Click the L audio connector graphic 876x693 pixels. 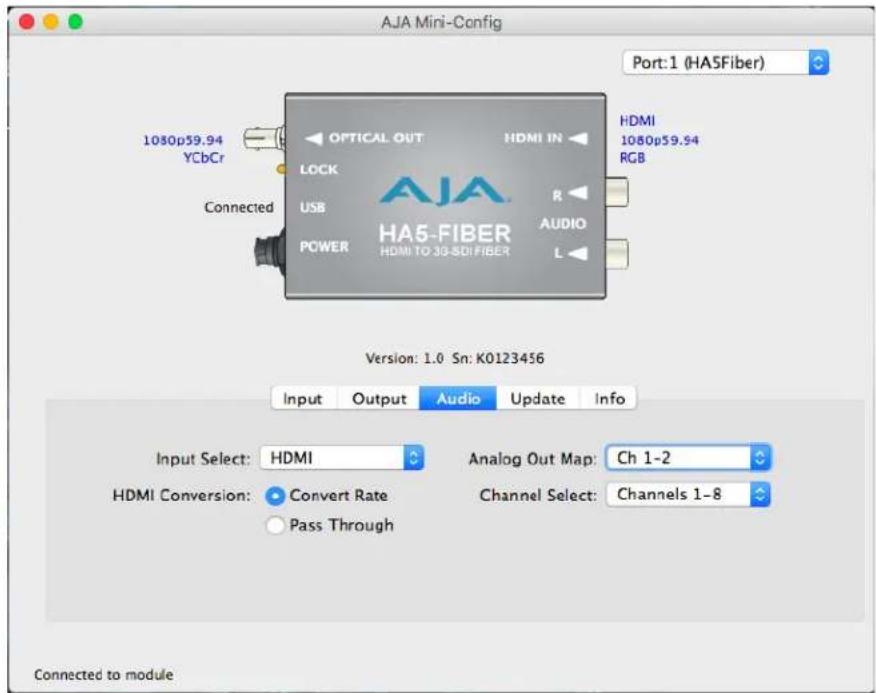617,254
